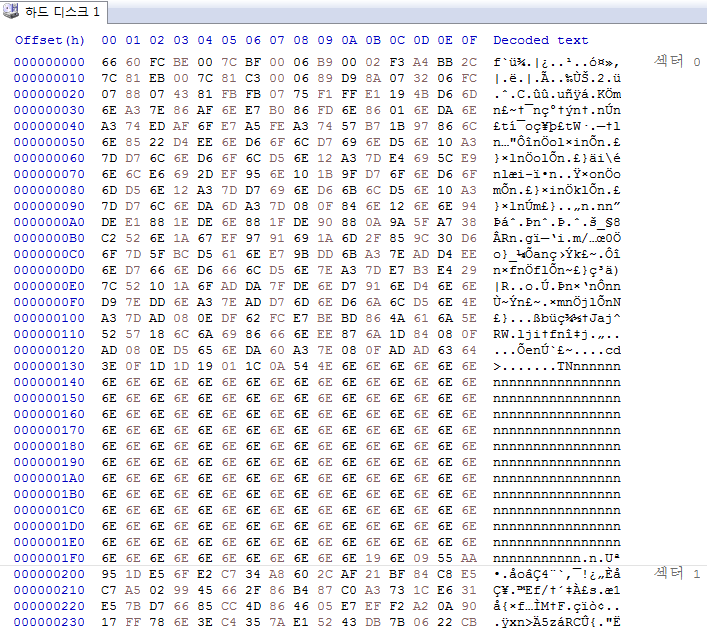Click offset row 000000A0
Image resolution: width=707 pixels, height=632 pixels.
[x=49, y=222]
